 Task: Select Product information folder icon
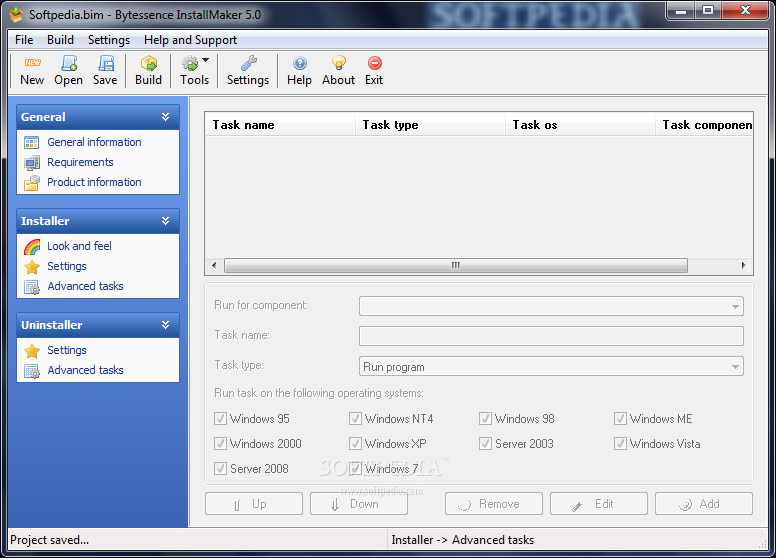(32, 183)
